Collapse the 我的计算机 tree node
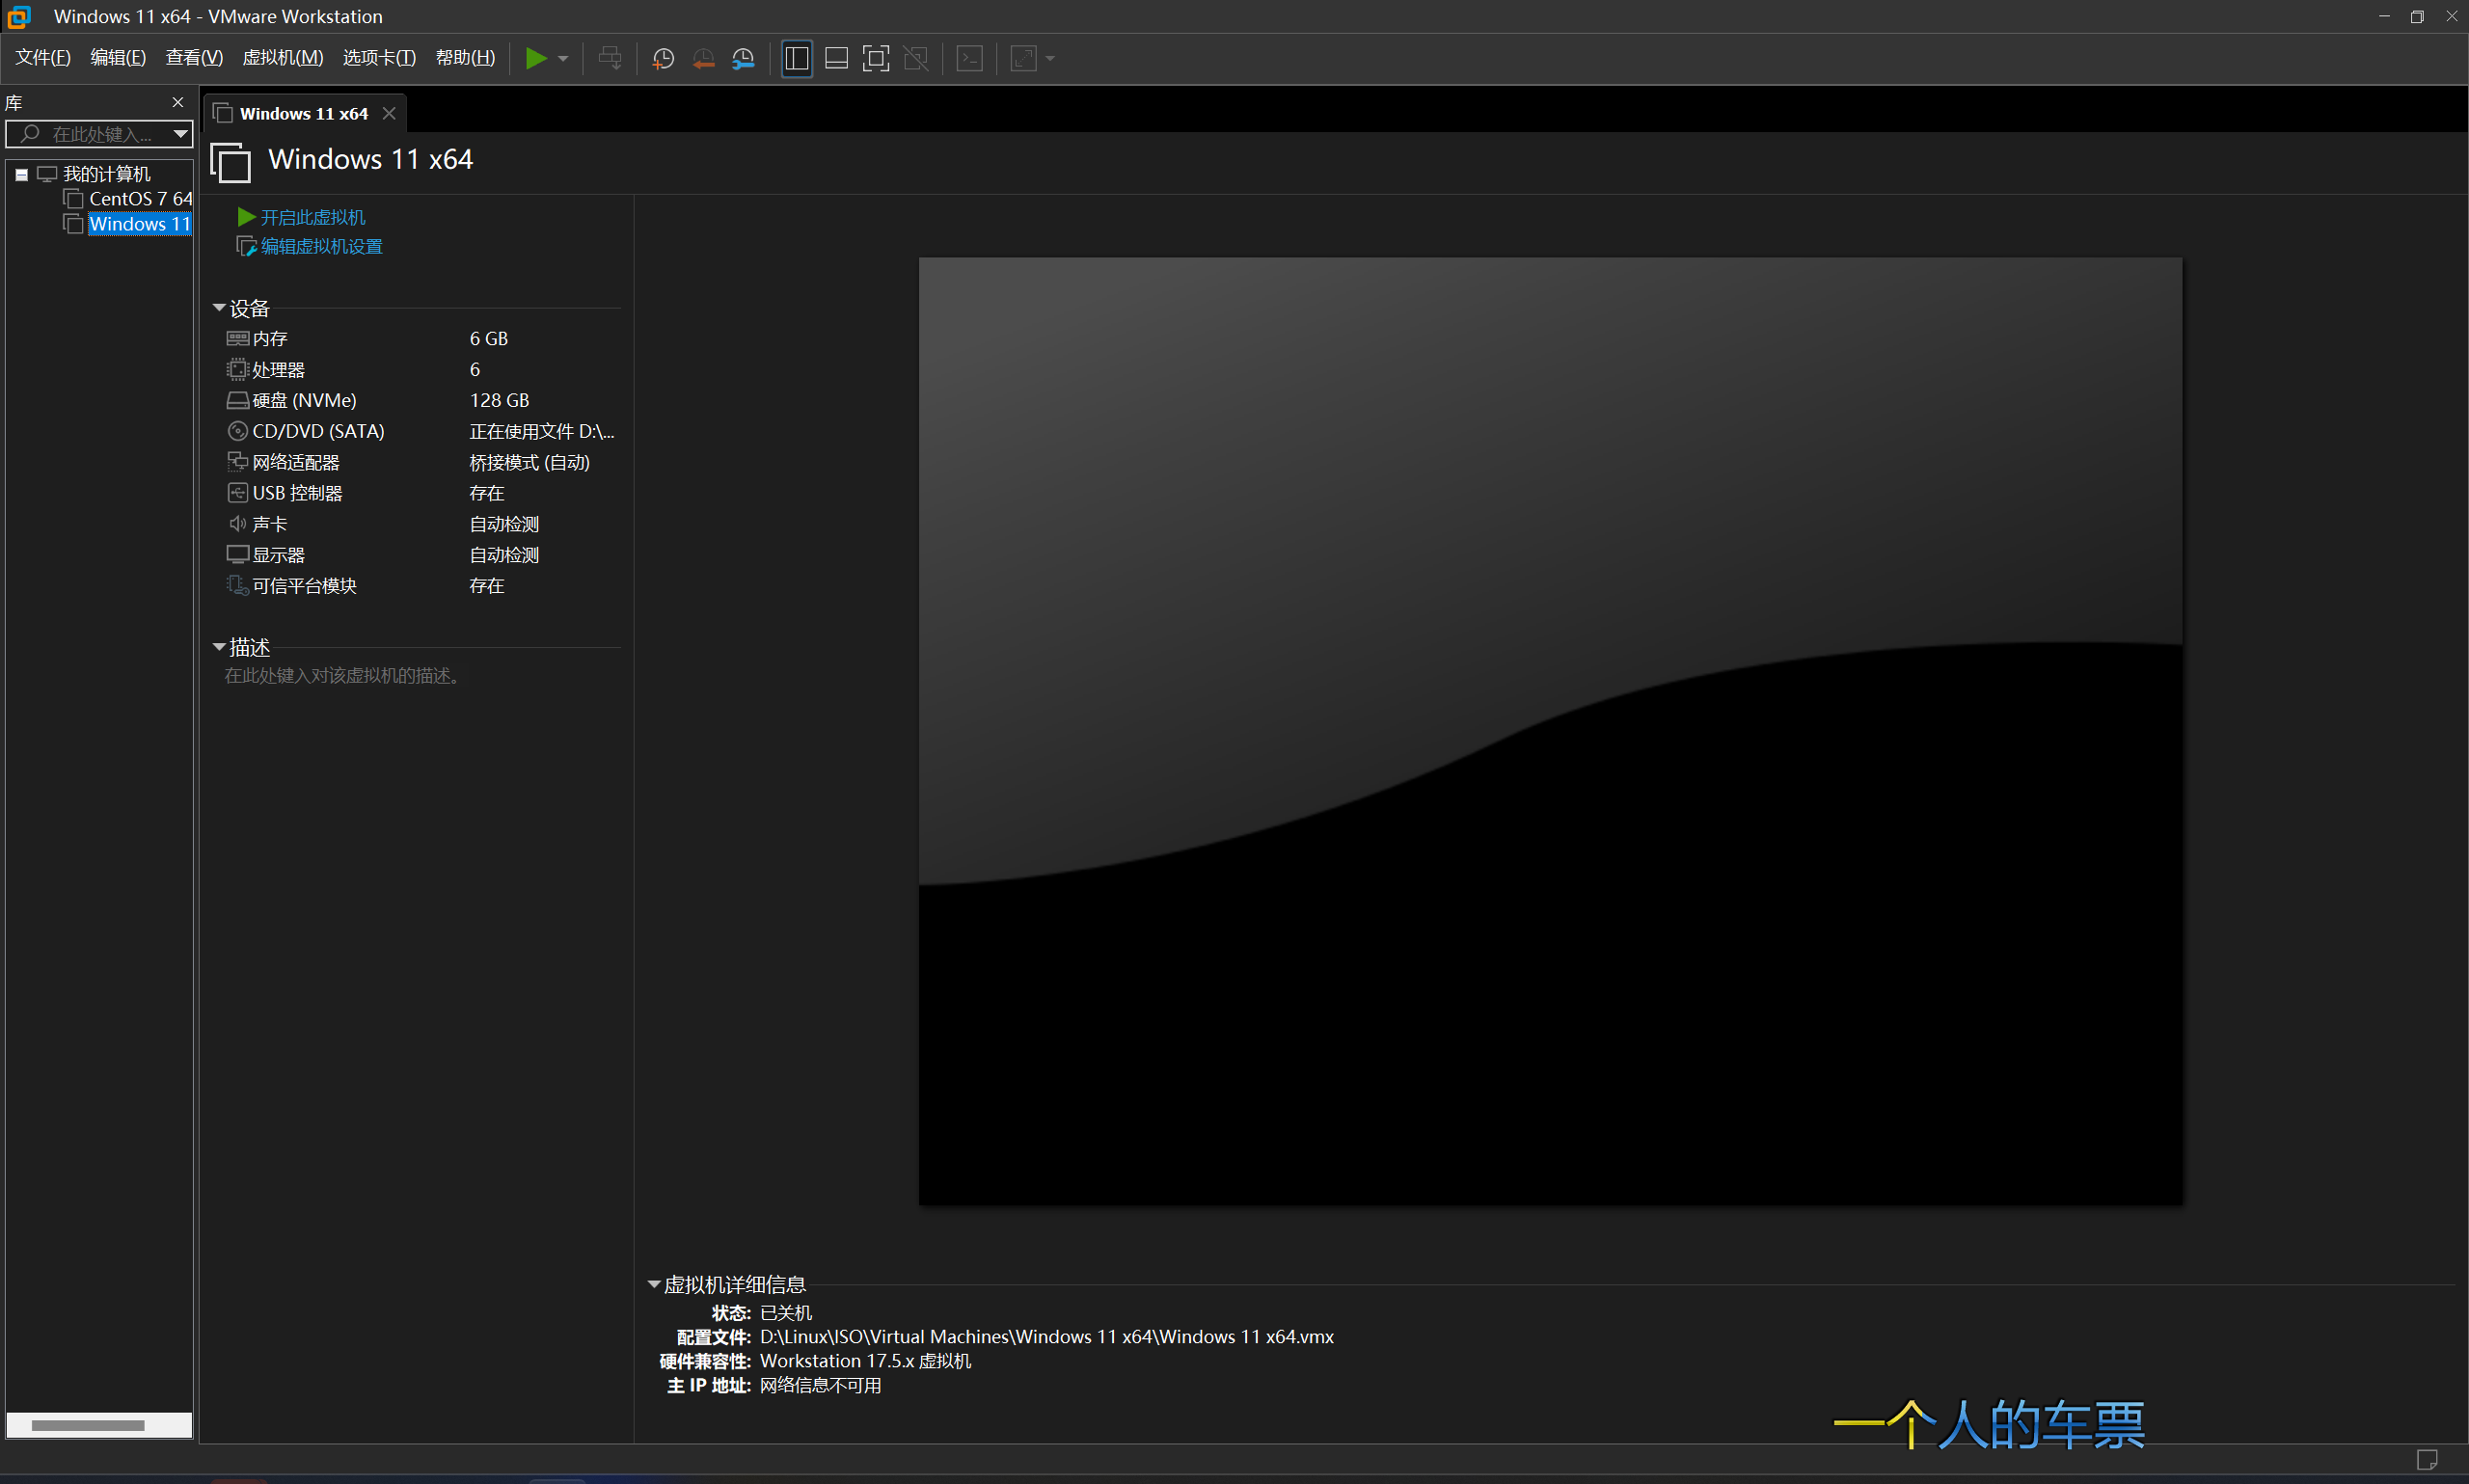This screenshot has height=1484, width=2469. pyautogui.click(x=21, y=175)
